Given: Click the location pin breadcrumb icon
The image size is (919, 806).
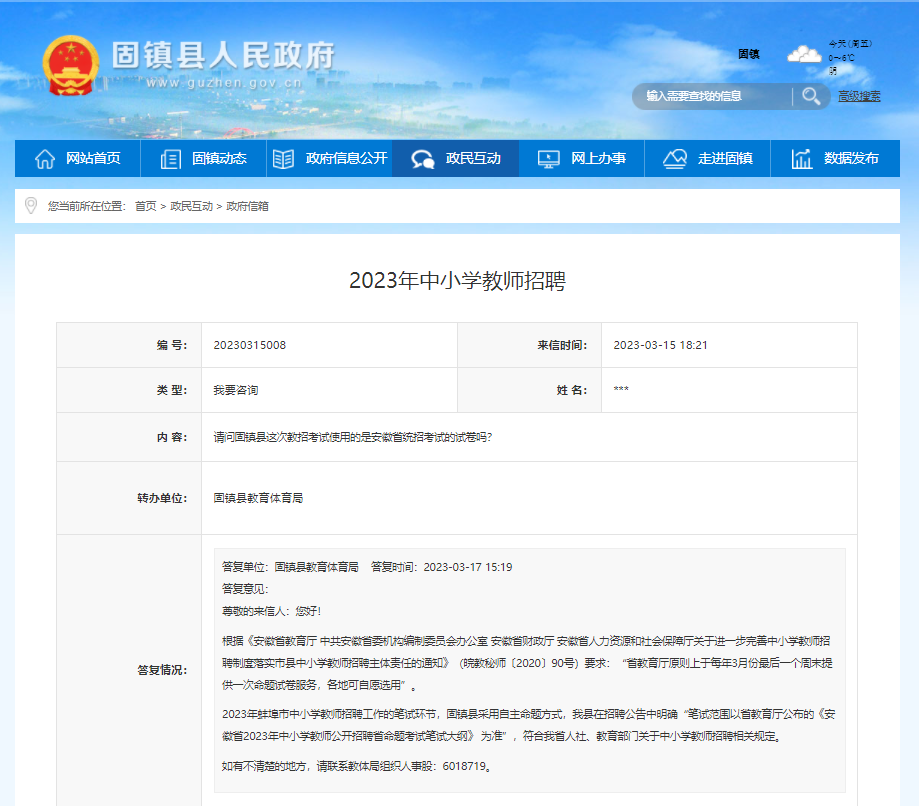Looking at the screenshot, I should [30, 205].
